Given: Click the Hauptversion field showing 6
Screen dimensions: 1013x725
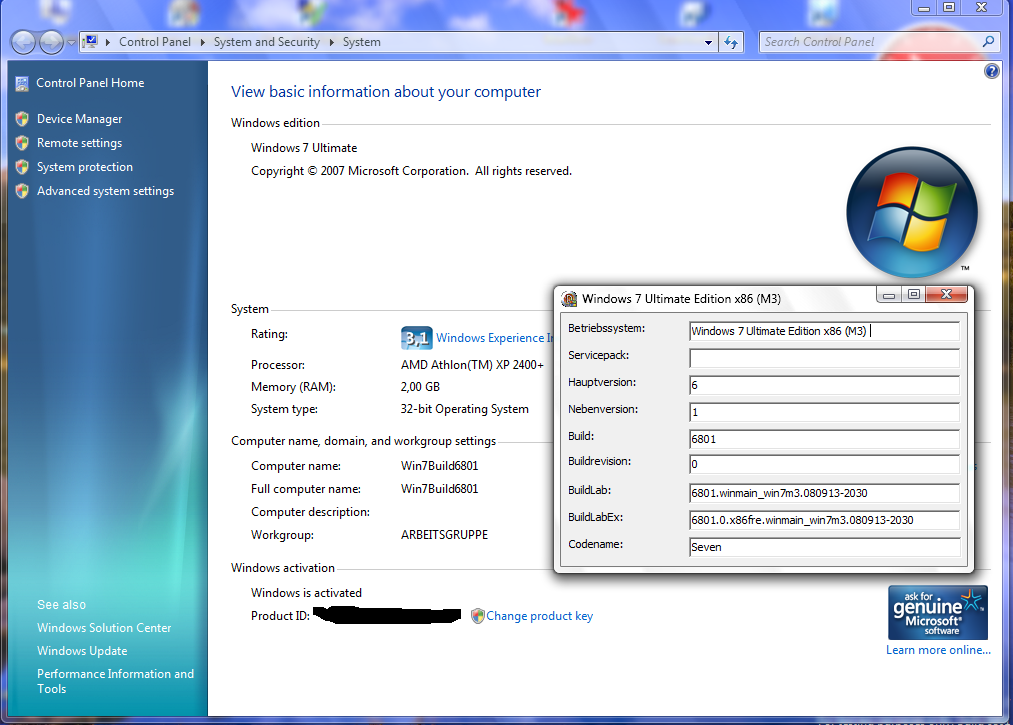Looking at the screenshot, I should 824,384.
